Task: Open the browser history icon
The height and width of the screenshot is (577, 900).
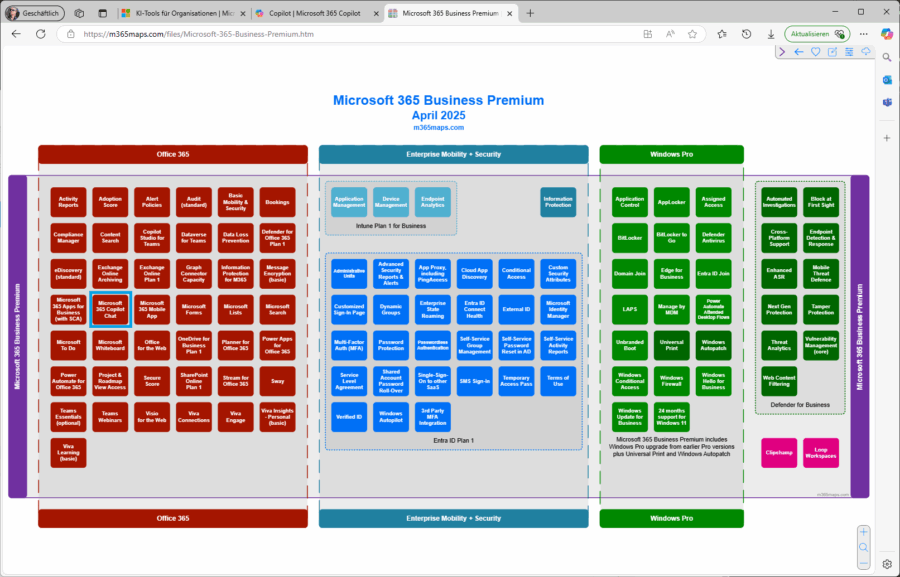Action: point(746,34)
